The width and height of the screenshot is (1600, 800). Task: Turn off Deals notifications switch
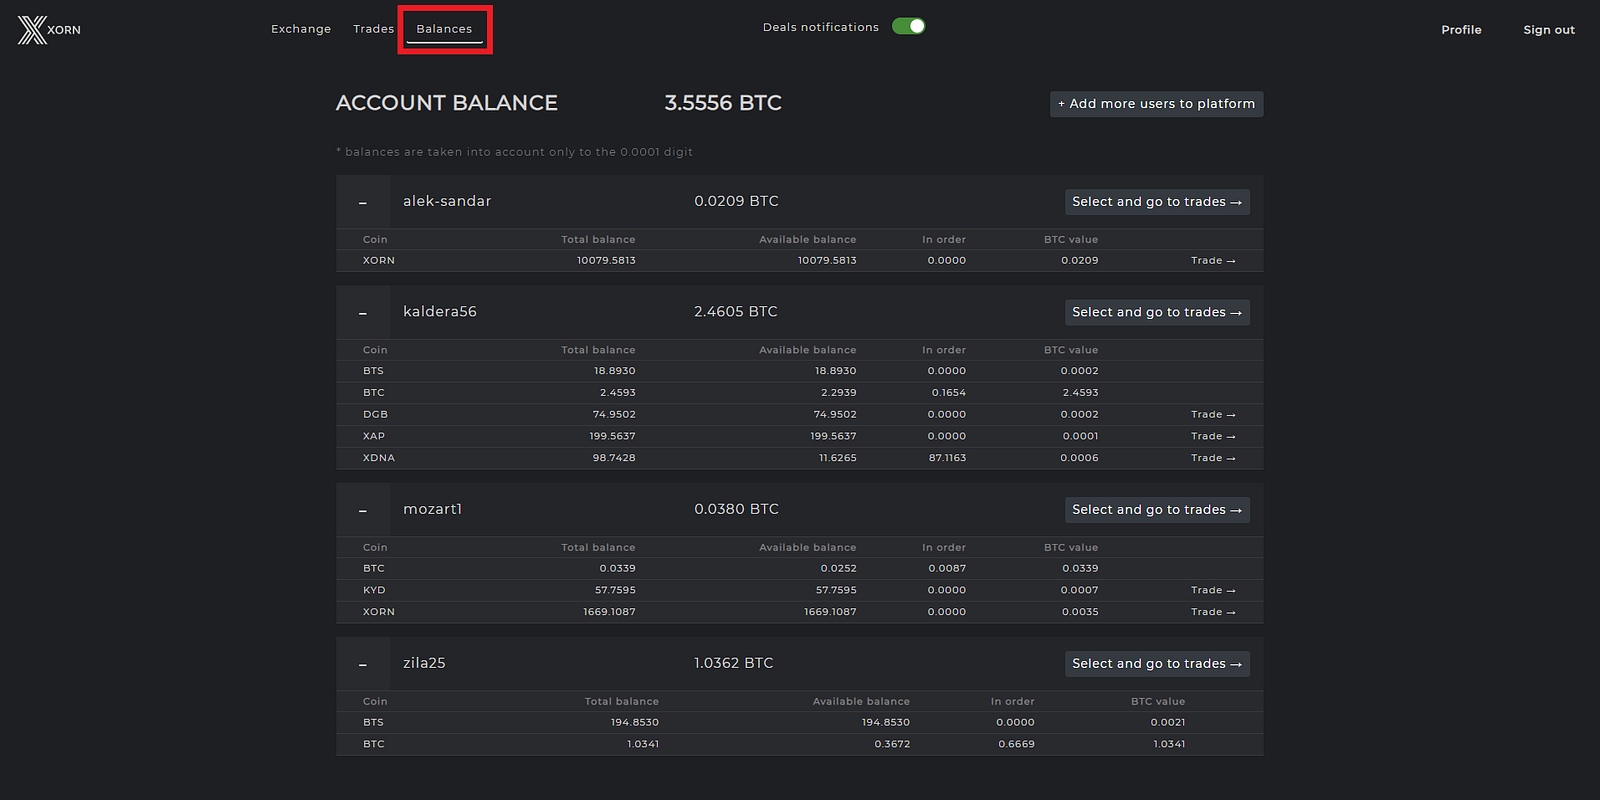click(909, 26)
